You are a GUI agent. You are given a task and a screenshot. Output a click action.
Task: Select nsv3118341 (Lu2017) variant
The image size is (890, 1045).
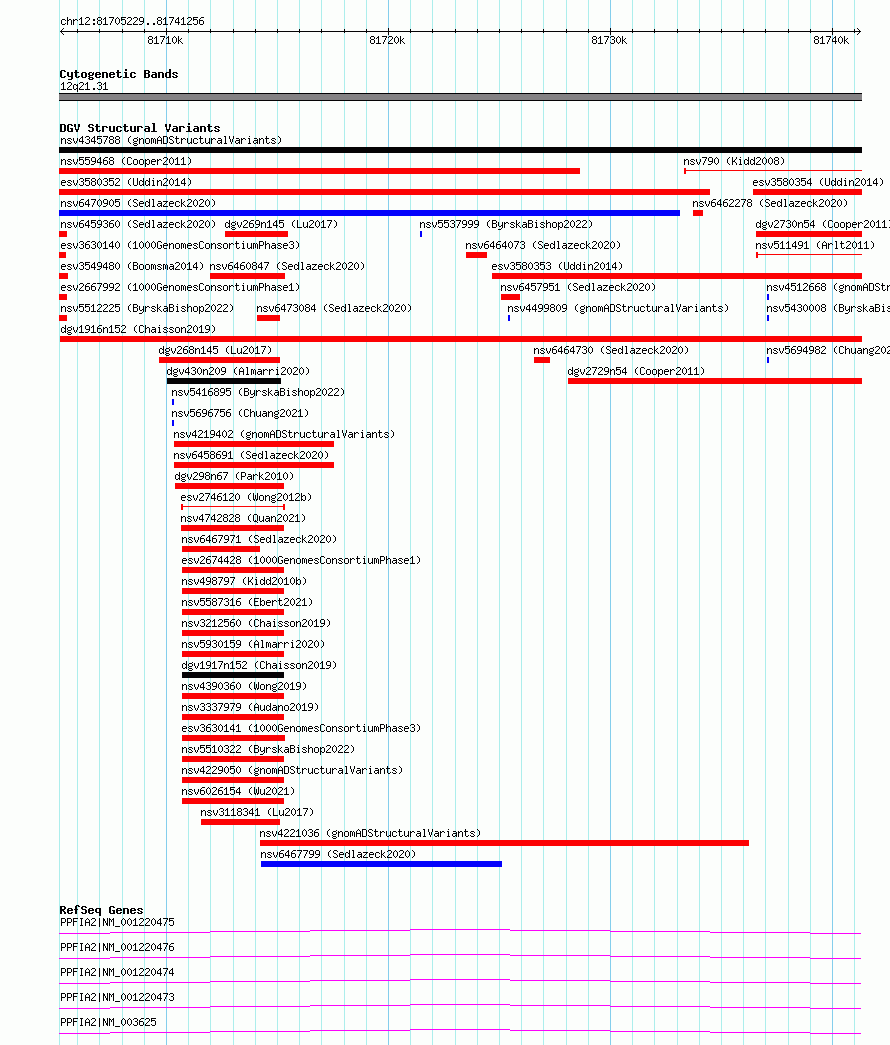tap(240, 822)
